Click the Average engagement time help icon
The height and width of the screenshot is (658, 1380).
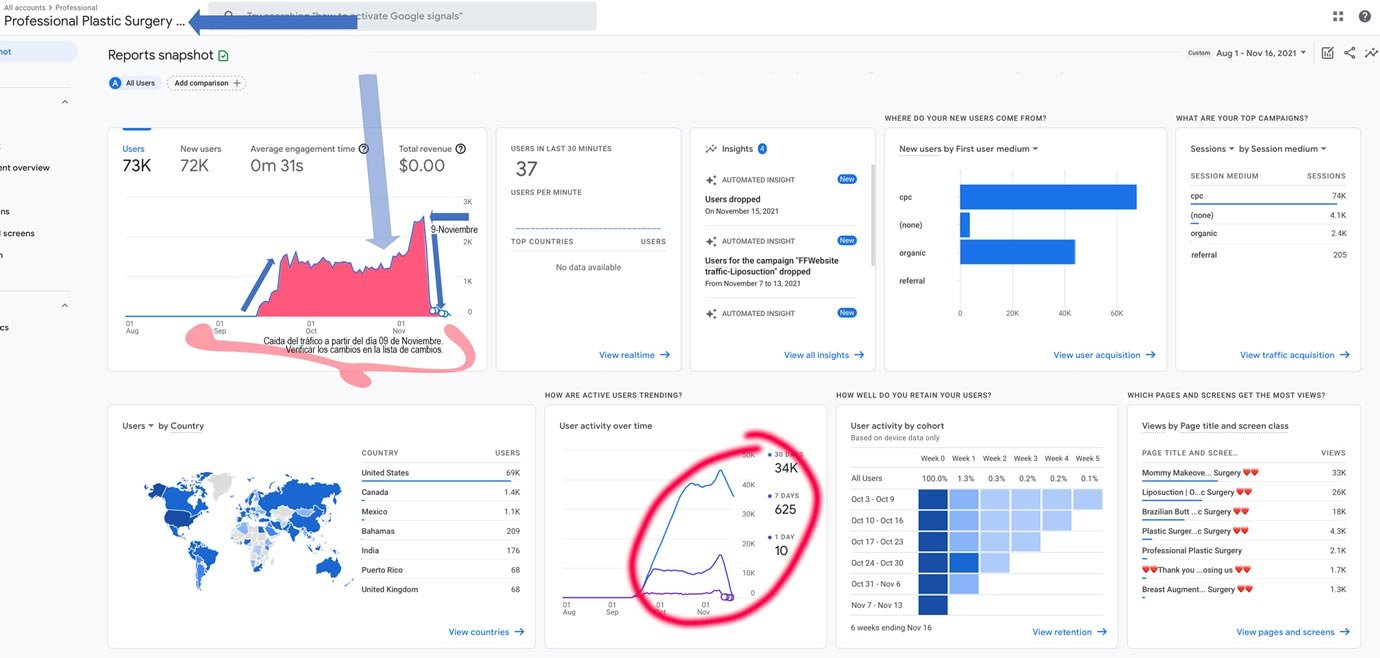click(363, 149)
